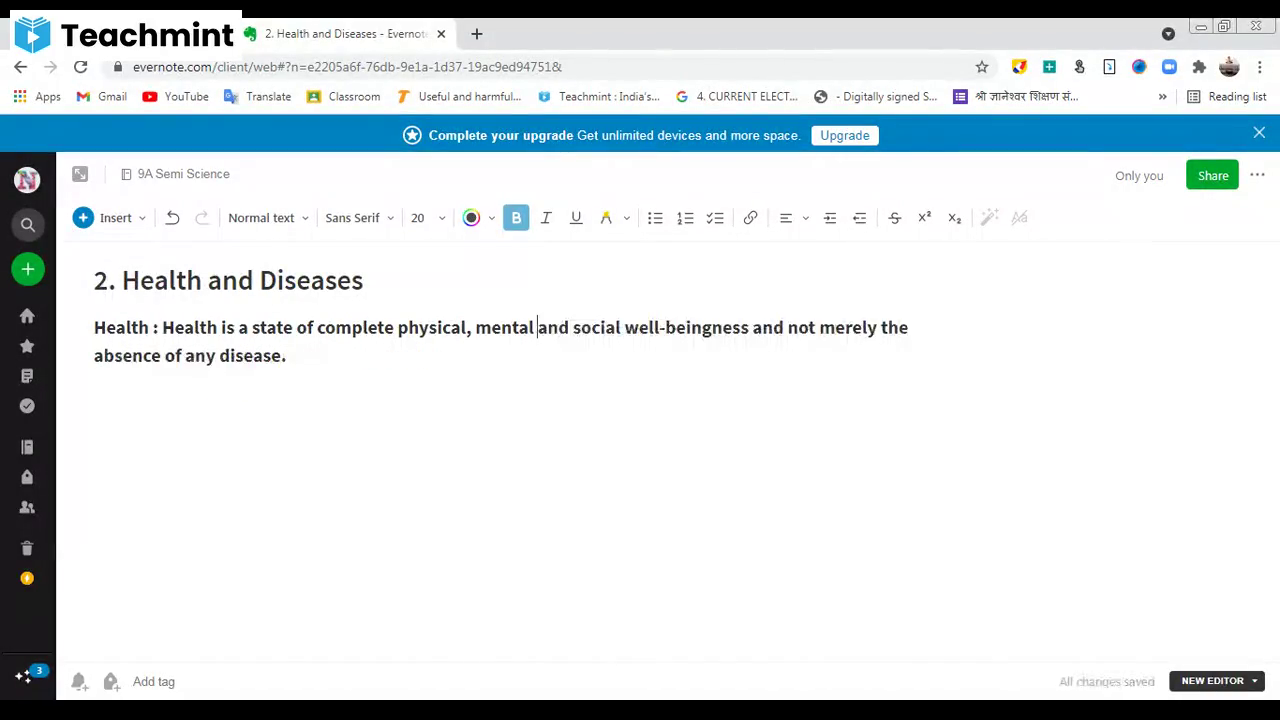1280x720 pixels.
Task: Select the superscript formatting option
Action: tap(924, 217)
